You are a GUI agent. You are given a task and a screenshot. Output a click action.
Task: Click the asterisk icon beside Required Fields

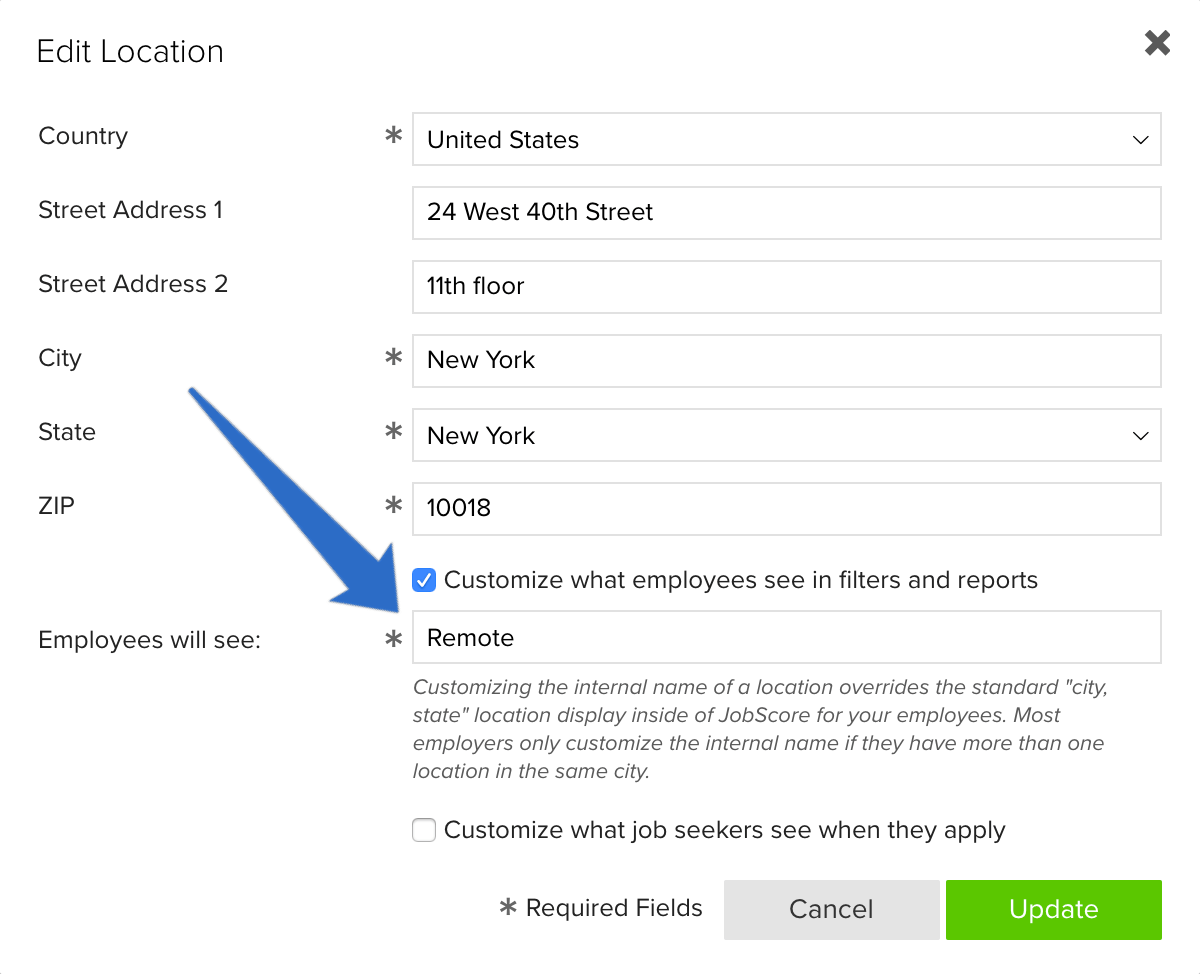point(508,907)
